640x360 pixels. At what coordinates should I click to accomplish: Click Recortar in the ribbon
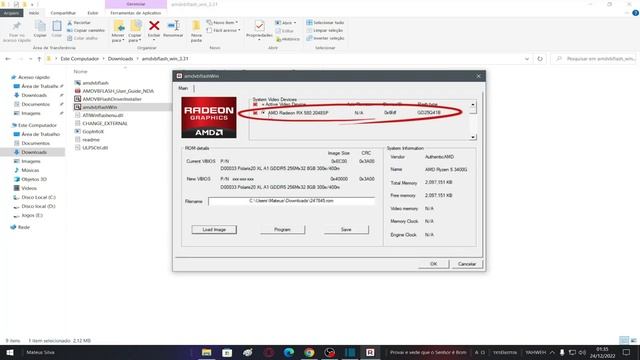click(x=79, y=23)
